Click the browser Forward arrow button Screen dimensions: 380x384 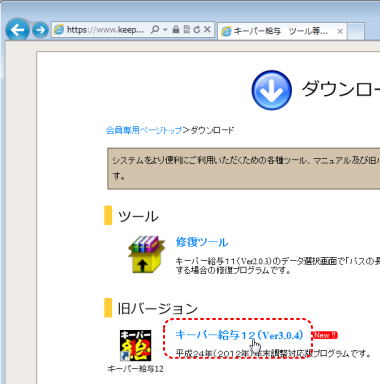tap(40, 30)
